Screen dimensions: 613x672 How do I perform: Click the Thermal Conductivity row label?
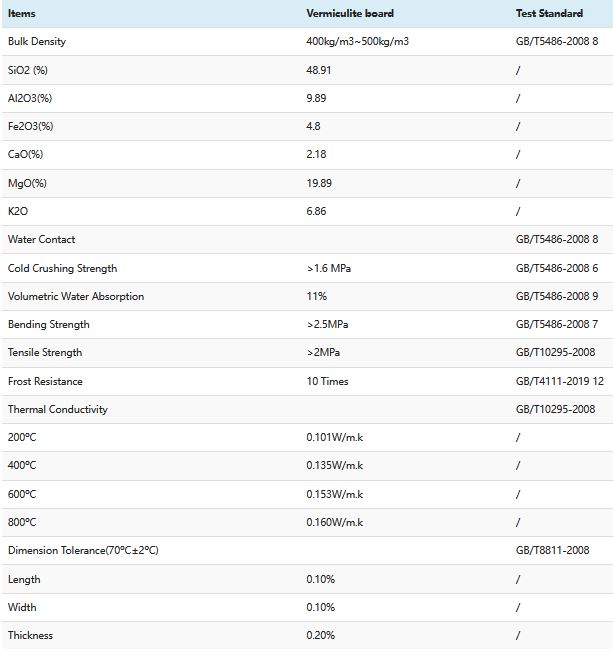[58, 409]
